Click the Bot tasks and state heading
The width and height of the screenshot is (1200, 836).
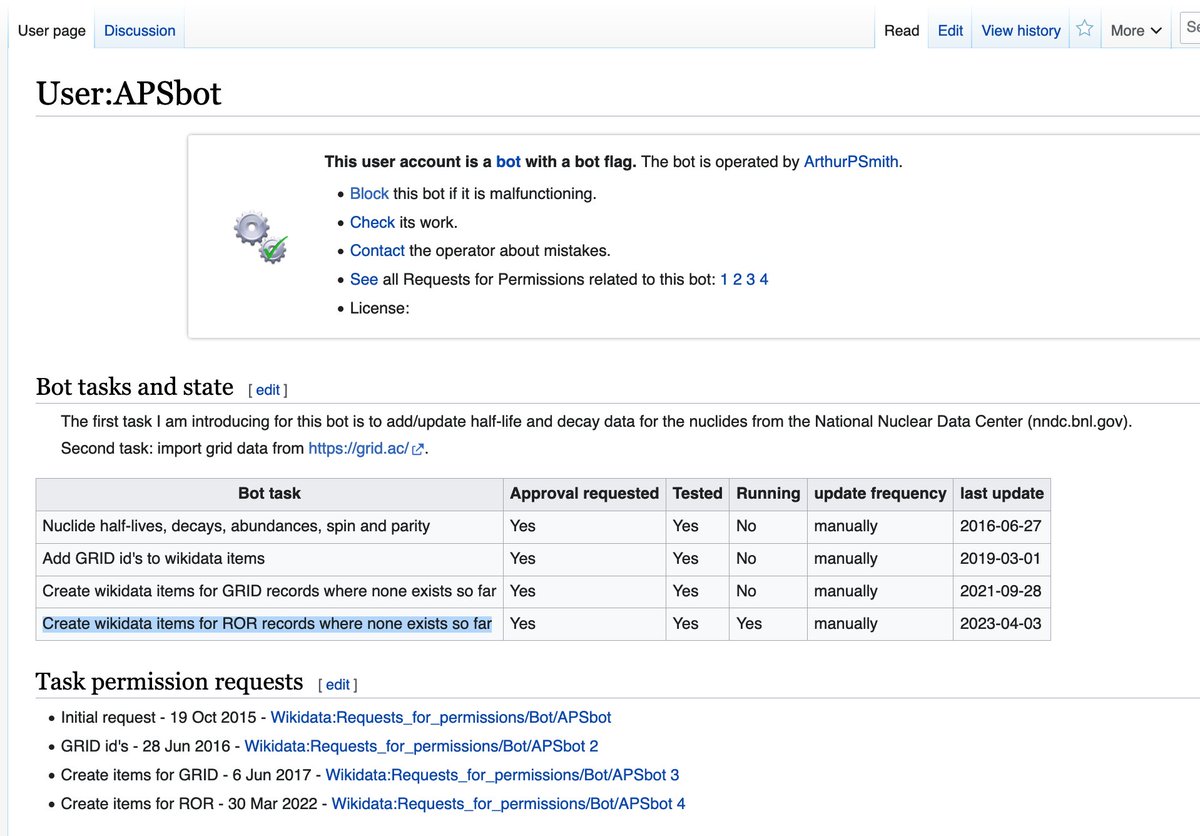click(135, 387)
